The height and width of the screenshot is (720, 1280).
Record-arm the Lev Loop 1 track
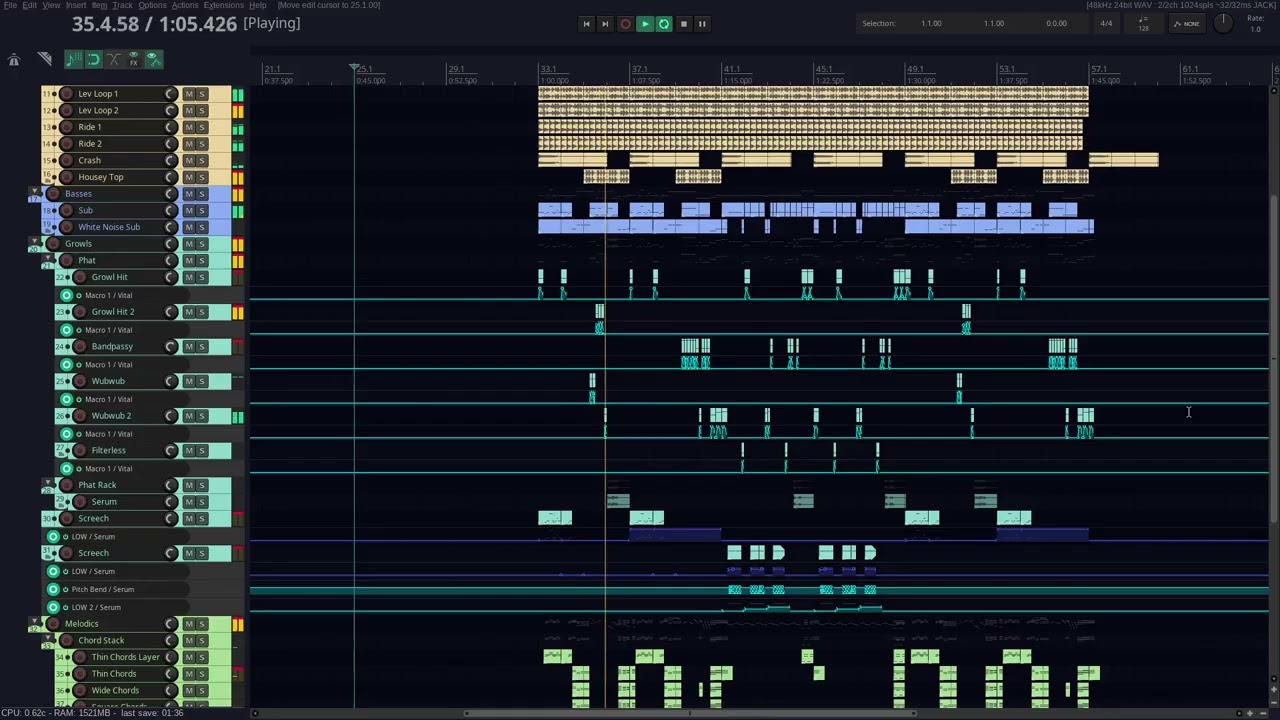[x=66, y=94]
